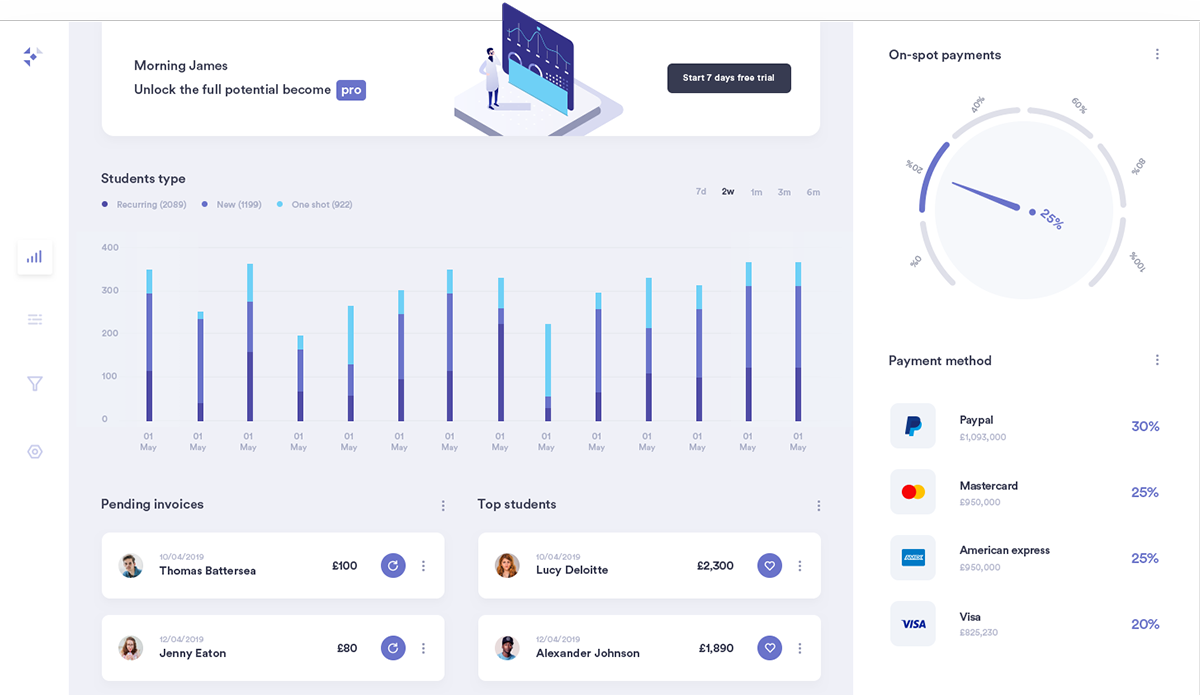The image size is (1200, 696).
Task: Open Payment method options menu
Action: point(1157,360)
